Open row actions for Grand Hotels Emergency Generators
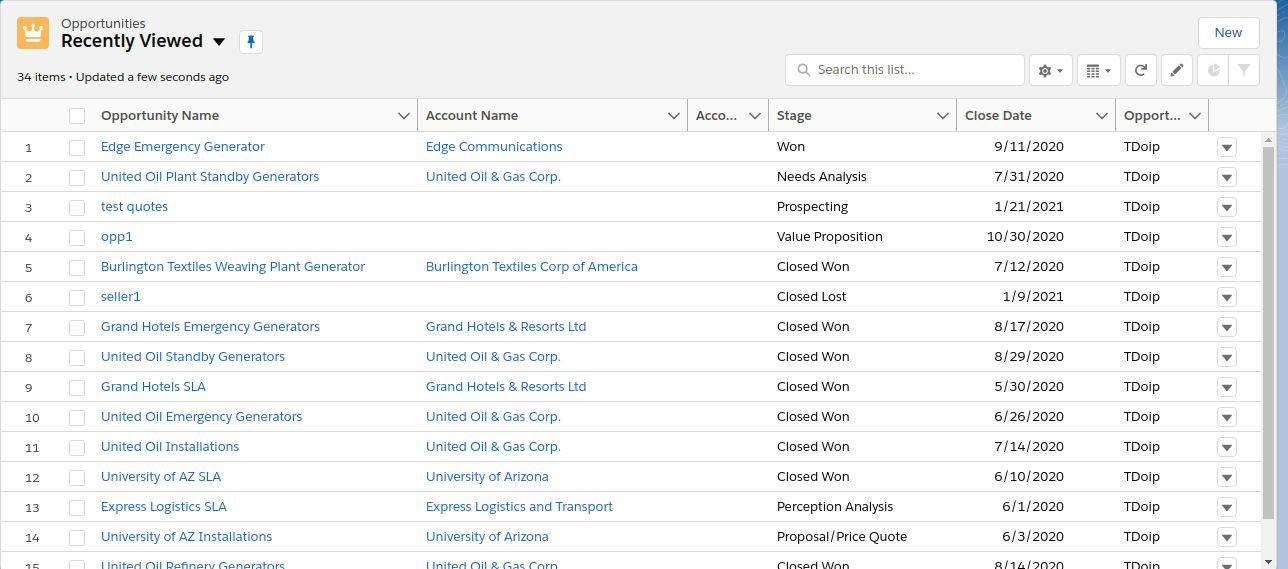 click(1227, 327)
